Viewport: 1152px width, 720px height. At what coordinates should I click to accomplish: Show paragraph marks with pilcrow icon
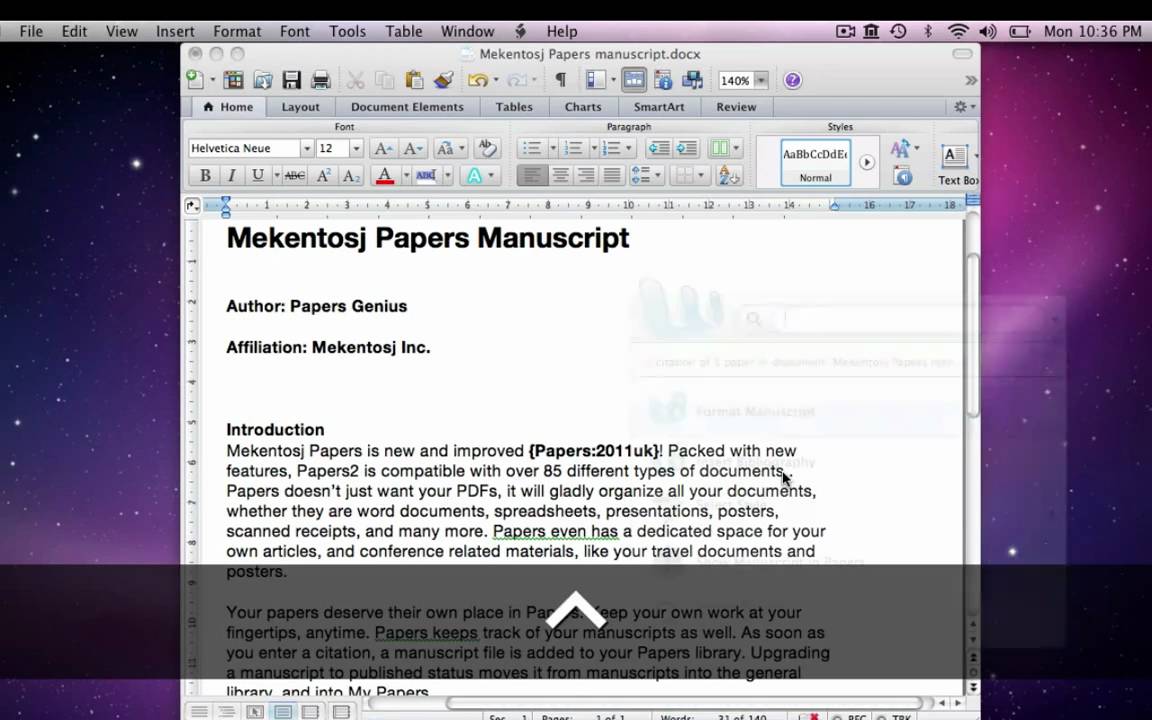[561, 80]
